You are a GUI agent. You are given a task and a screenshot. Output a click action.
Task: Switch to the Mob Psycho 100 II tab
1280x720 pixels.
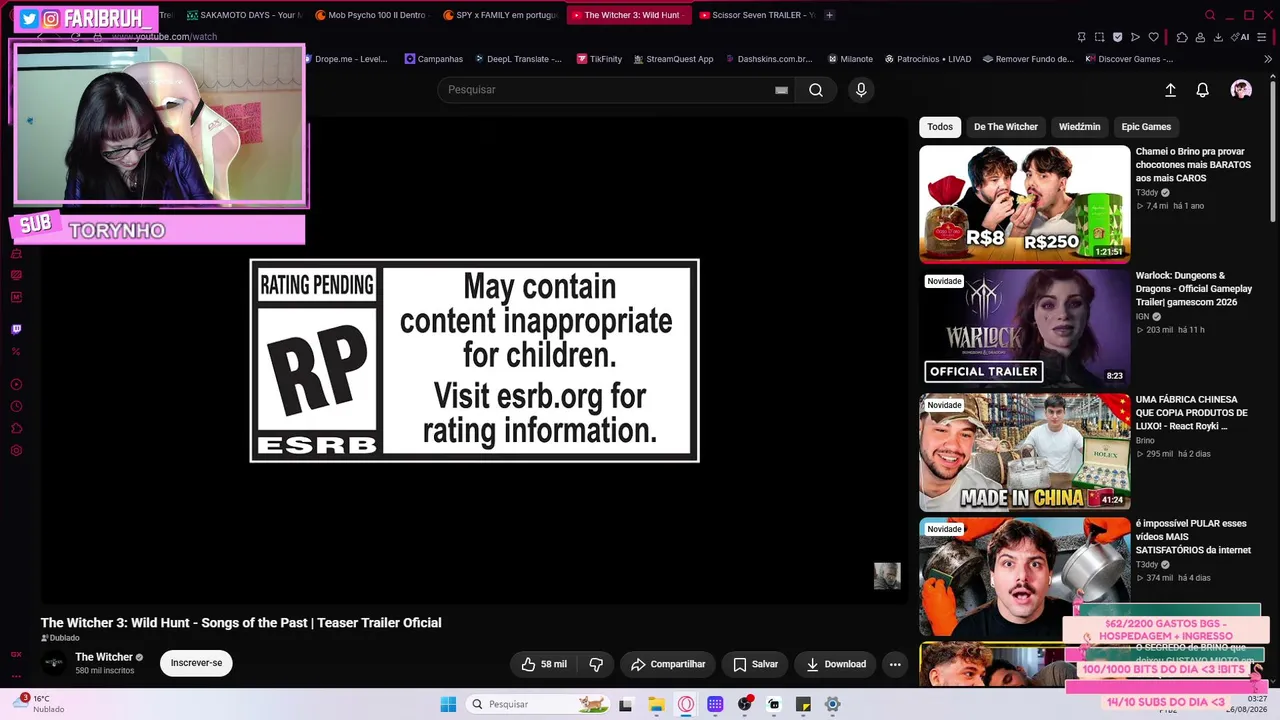(x=370, y=15)
